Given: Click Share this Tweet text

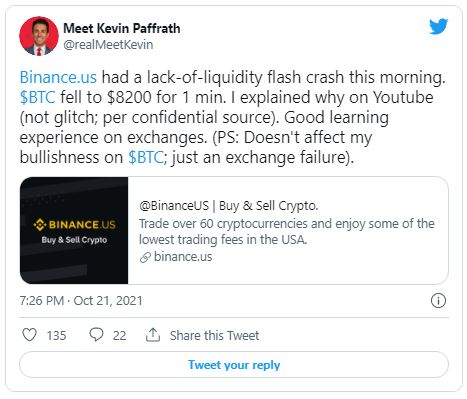Looking at the screenshot, I should click(214, 335).
